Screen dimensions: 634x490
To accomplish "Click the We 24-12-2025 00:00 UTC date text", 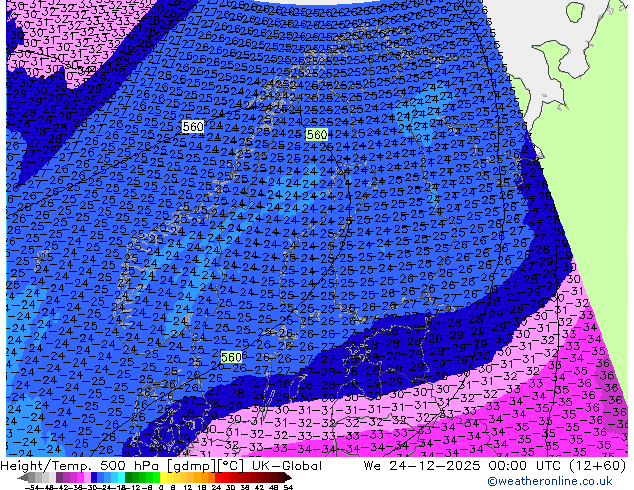I will pyautogui.click(x=461, y=466).
